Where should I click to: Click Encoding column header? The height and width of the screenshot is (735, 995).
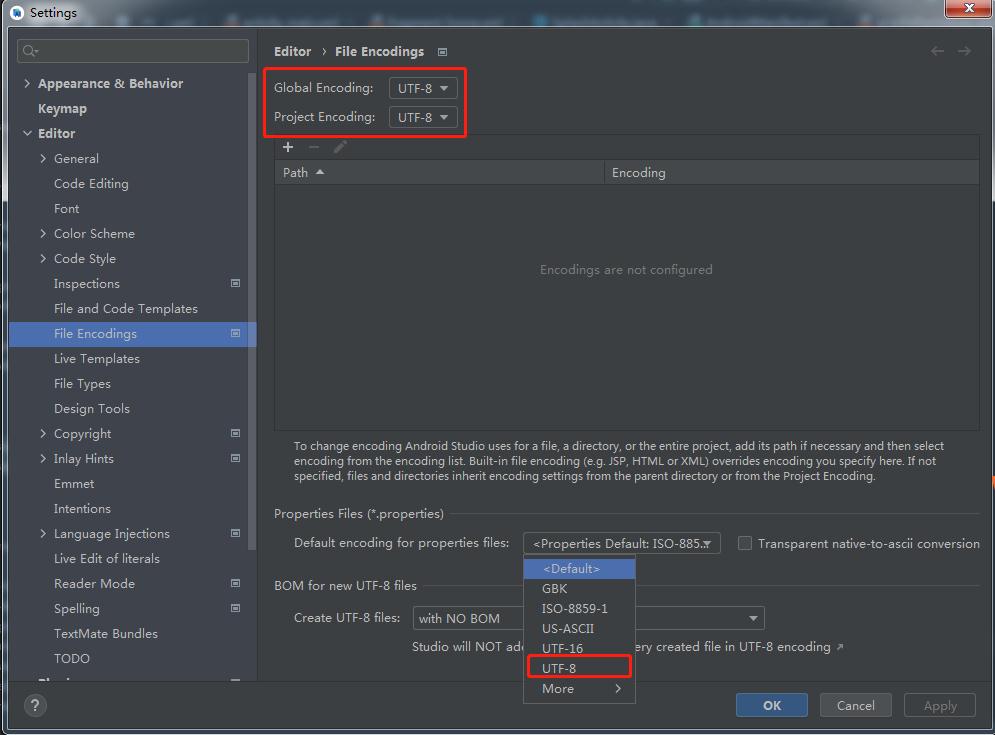[x=791, y=173]
